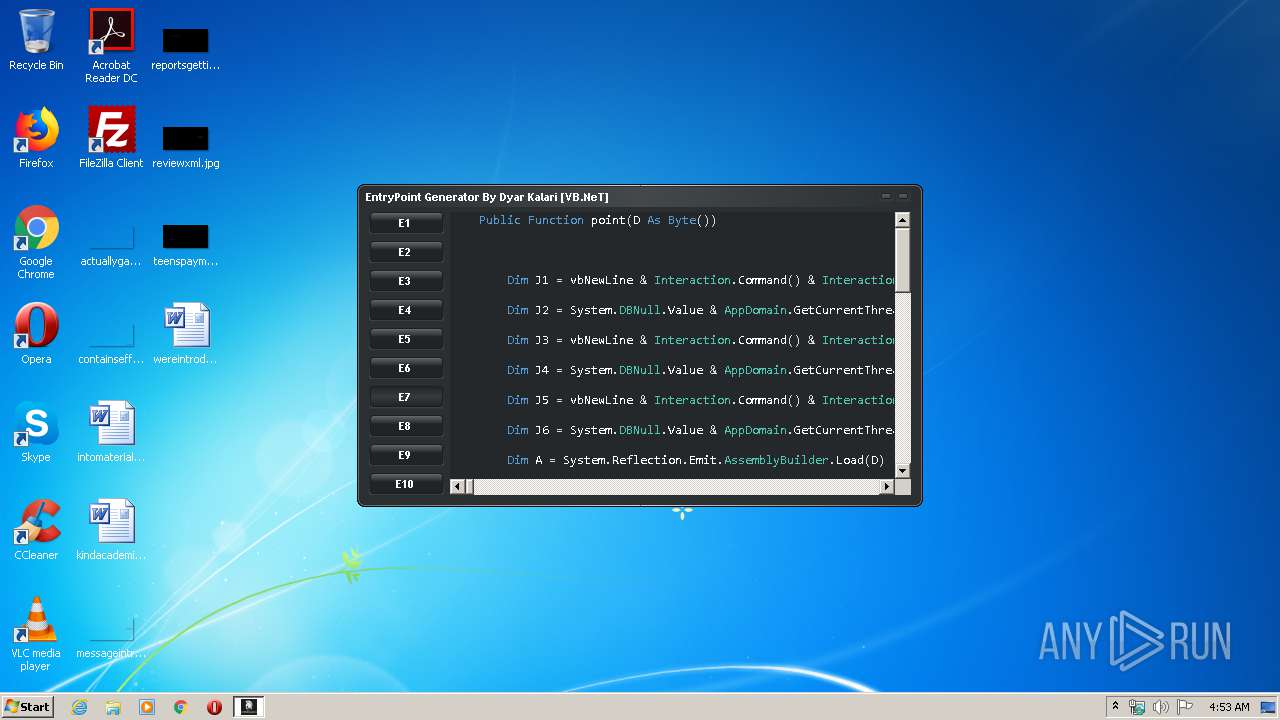Select the messageintr... desktop file
This screenshot has width=1280, height=720.
click(111, 636)
